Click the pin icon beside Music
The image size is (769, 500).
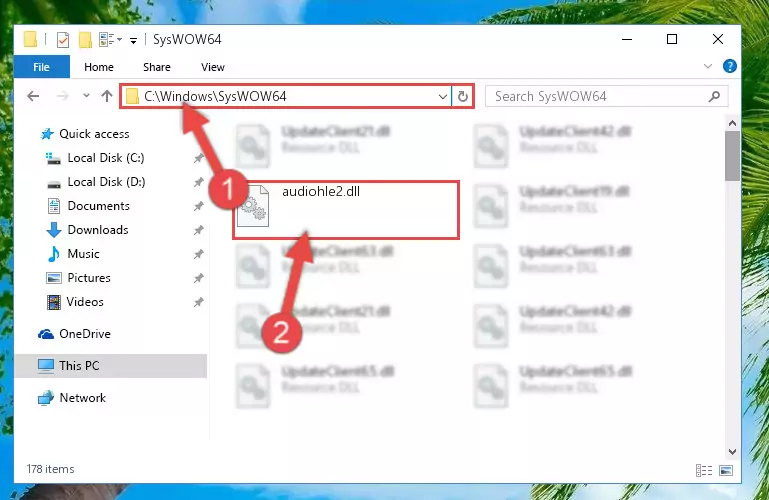[x=198, y=254]
